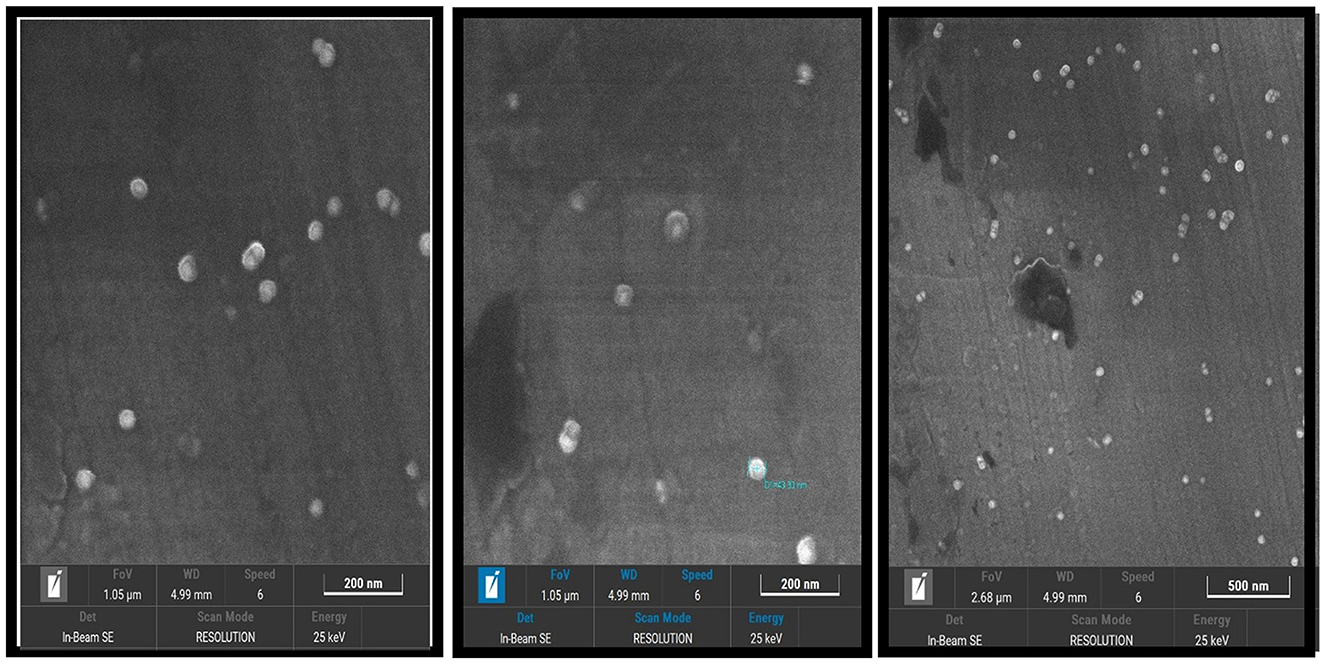Select the "2.68 µm" field-of-view value
The width and height of the screenshot is (1325, 664).
coord(991,598)
